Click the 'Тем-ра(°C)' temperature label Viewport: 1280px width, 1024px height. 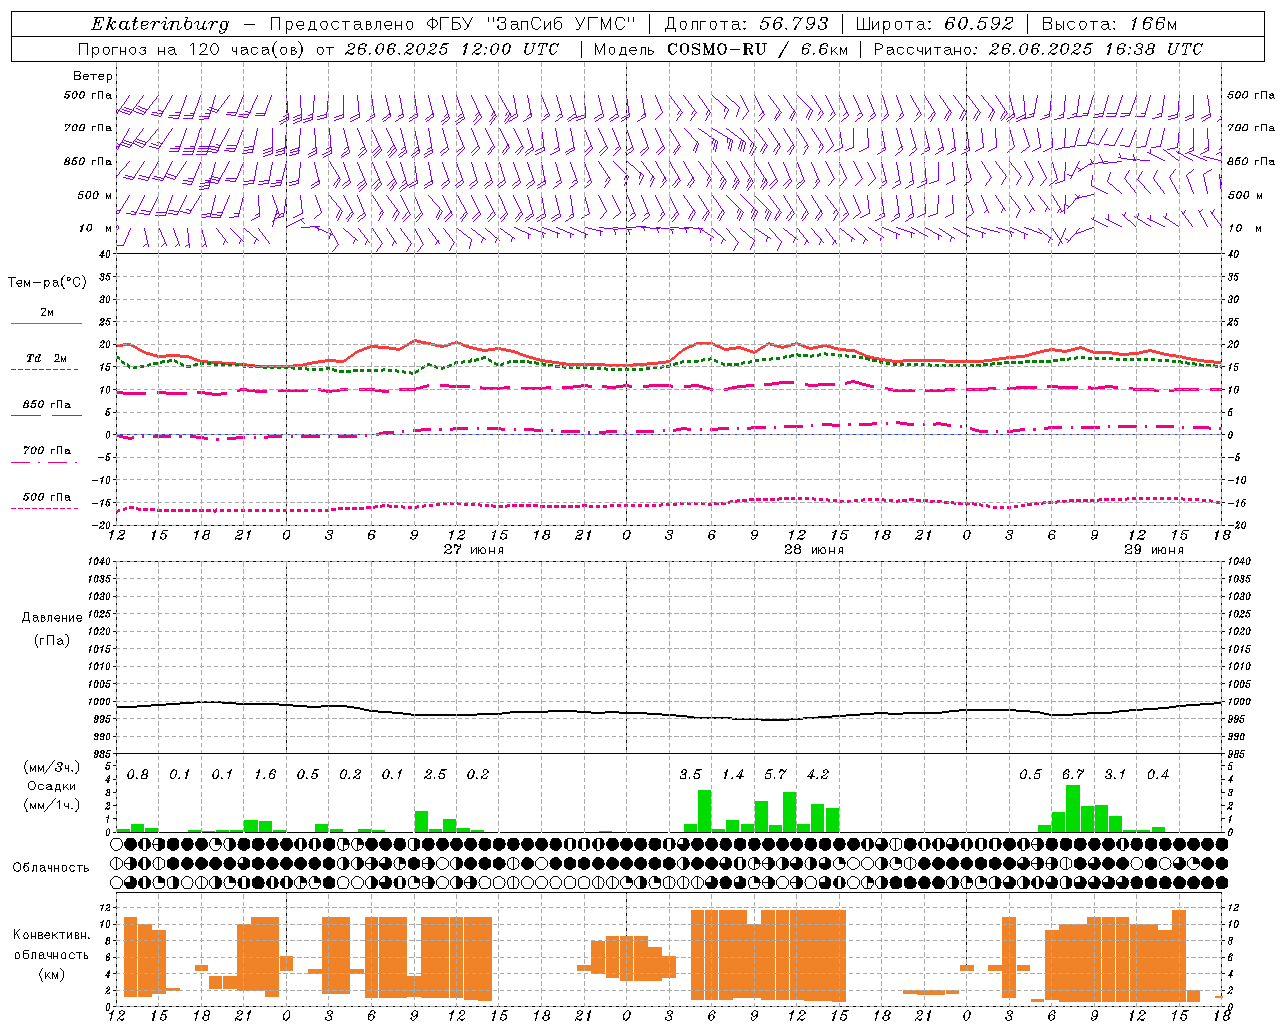47,283
